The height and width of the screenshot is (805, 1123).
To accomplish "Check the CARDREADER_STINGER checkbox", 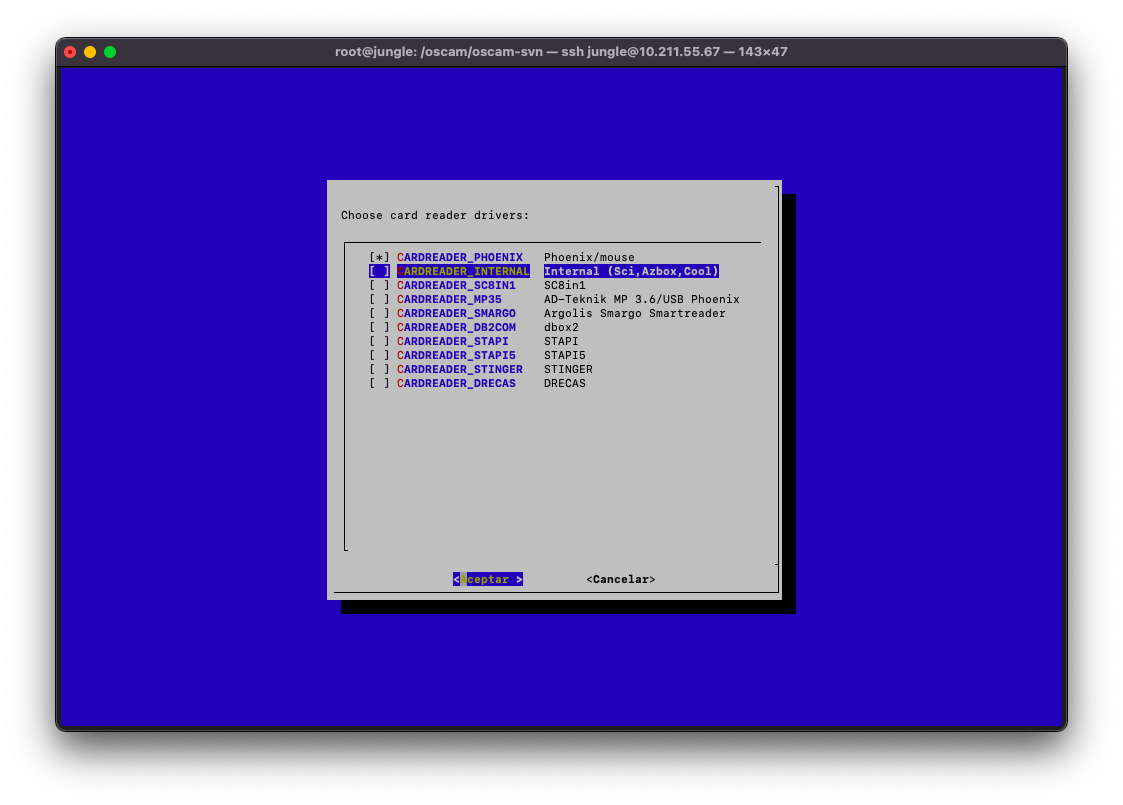I will coord(379,370).
